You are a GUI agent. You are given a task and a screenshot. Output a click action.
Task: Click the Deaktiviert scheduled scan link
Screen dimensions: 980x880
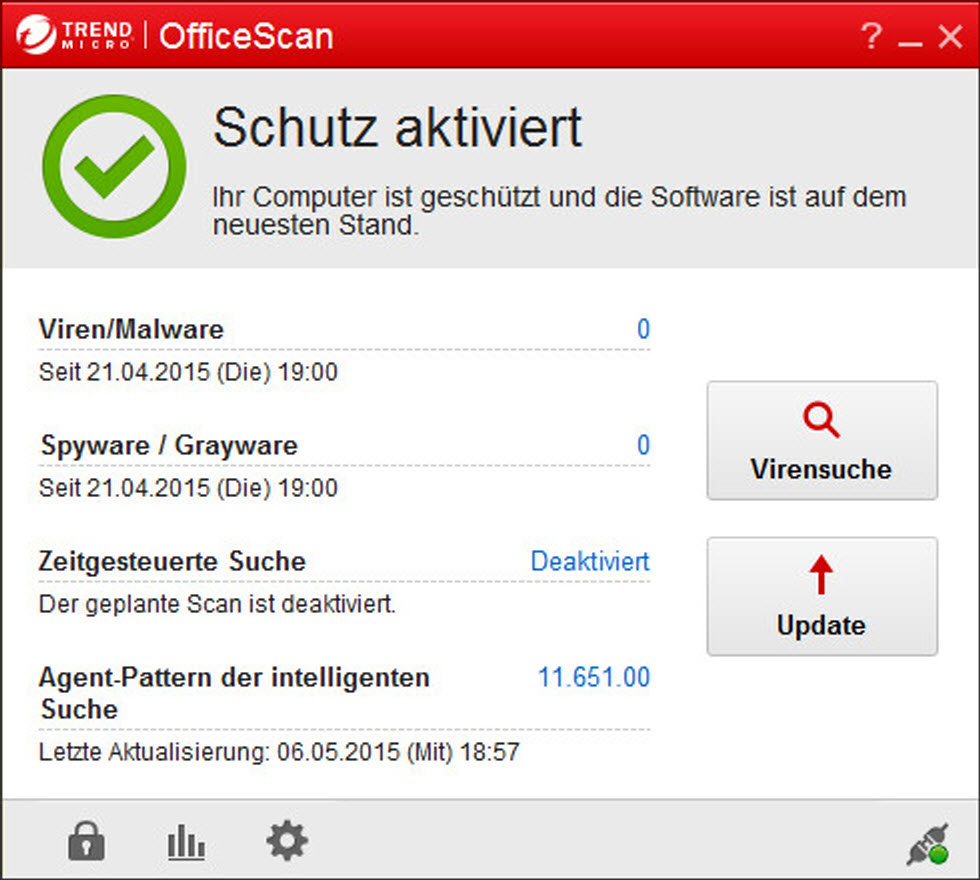(x=589, y=561)
